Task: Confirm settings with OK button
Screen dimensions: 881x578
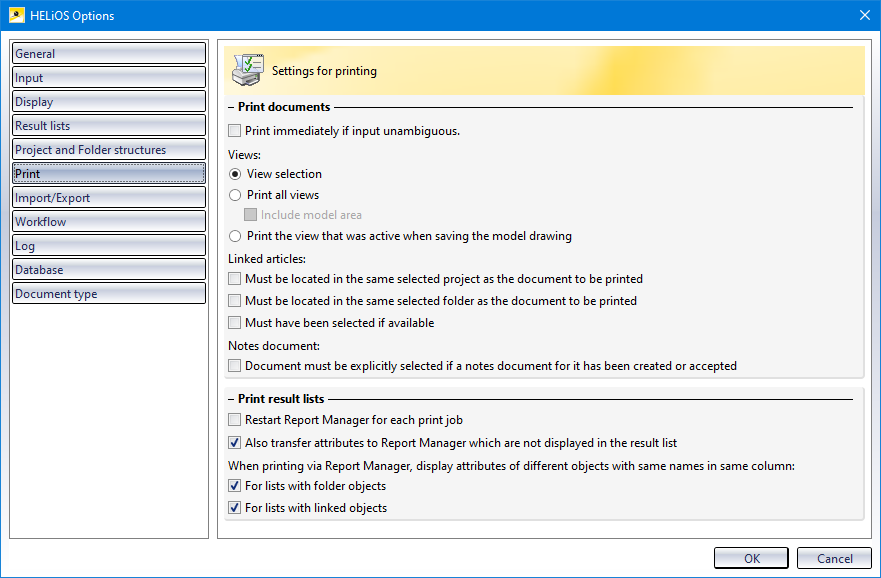Action: pos(751,558)
